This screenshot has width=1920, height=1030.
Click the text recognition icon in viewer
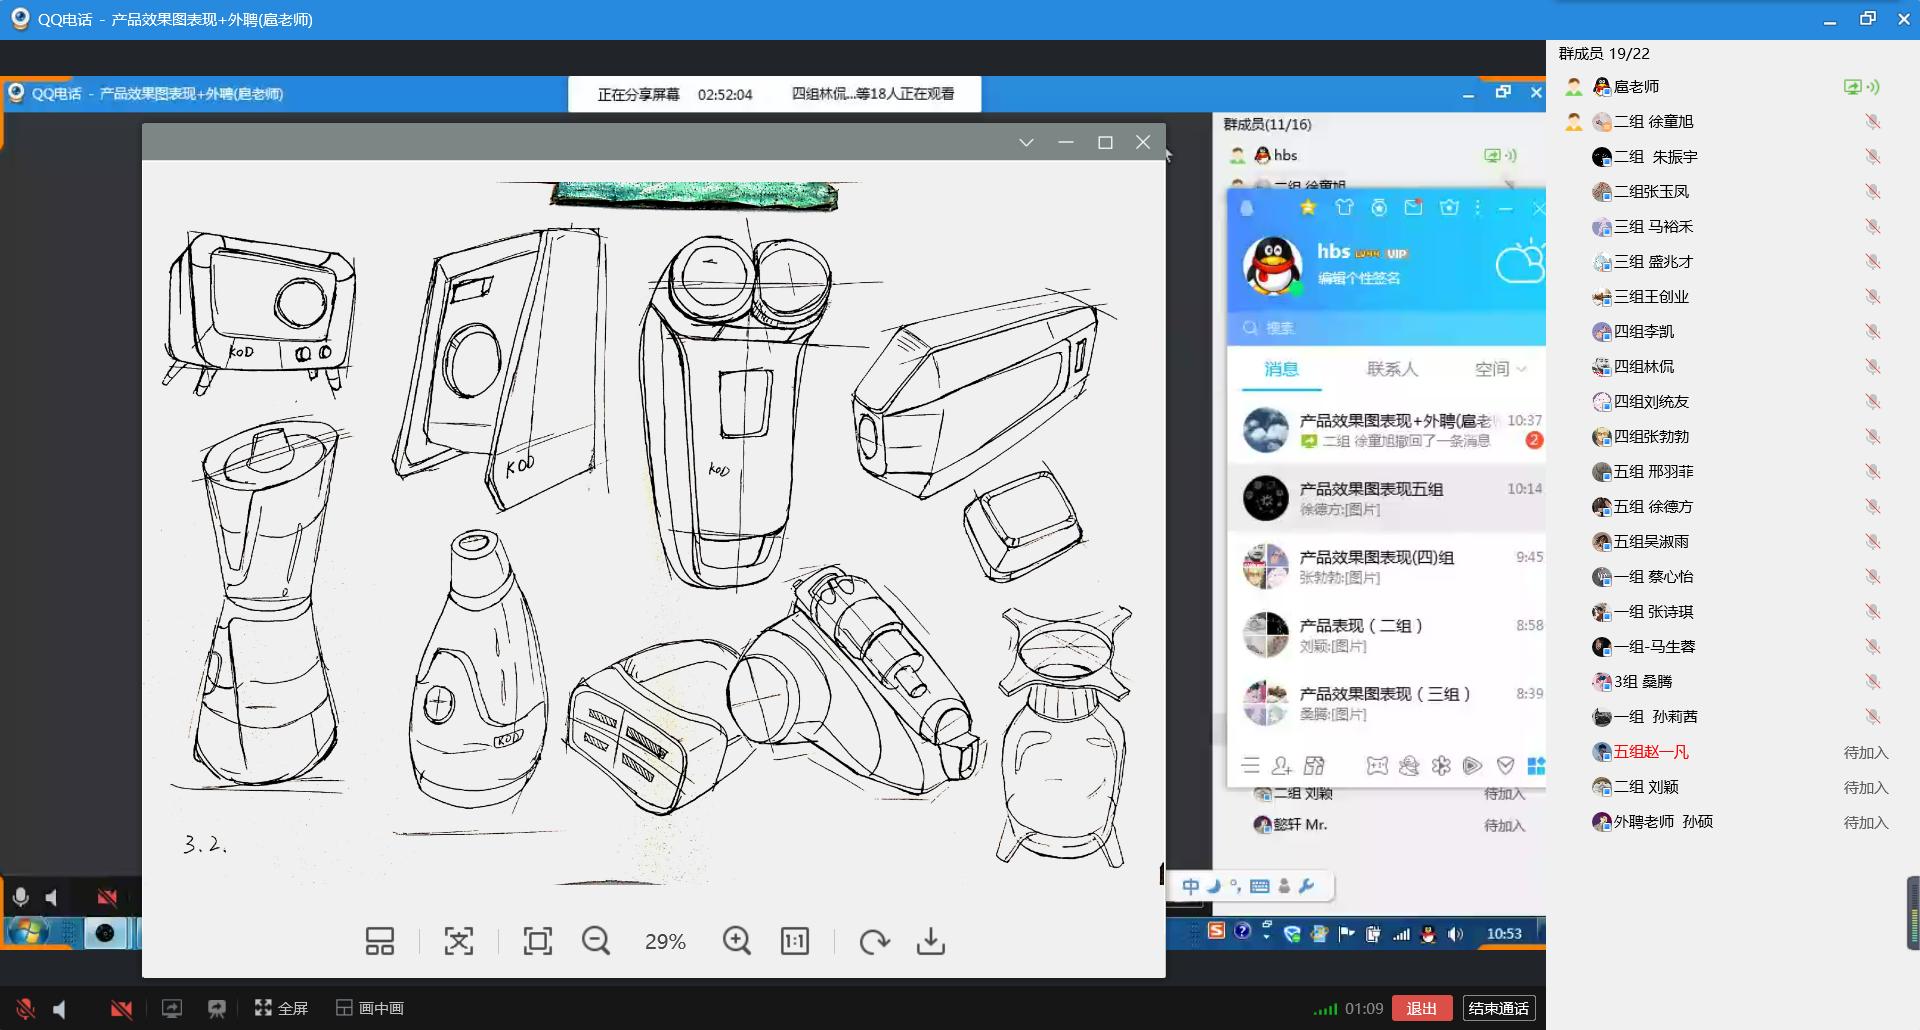coord(459,941)
